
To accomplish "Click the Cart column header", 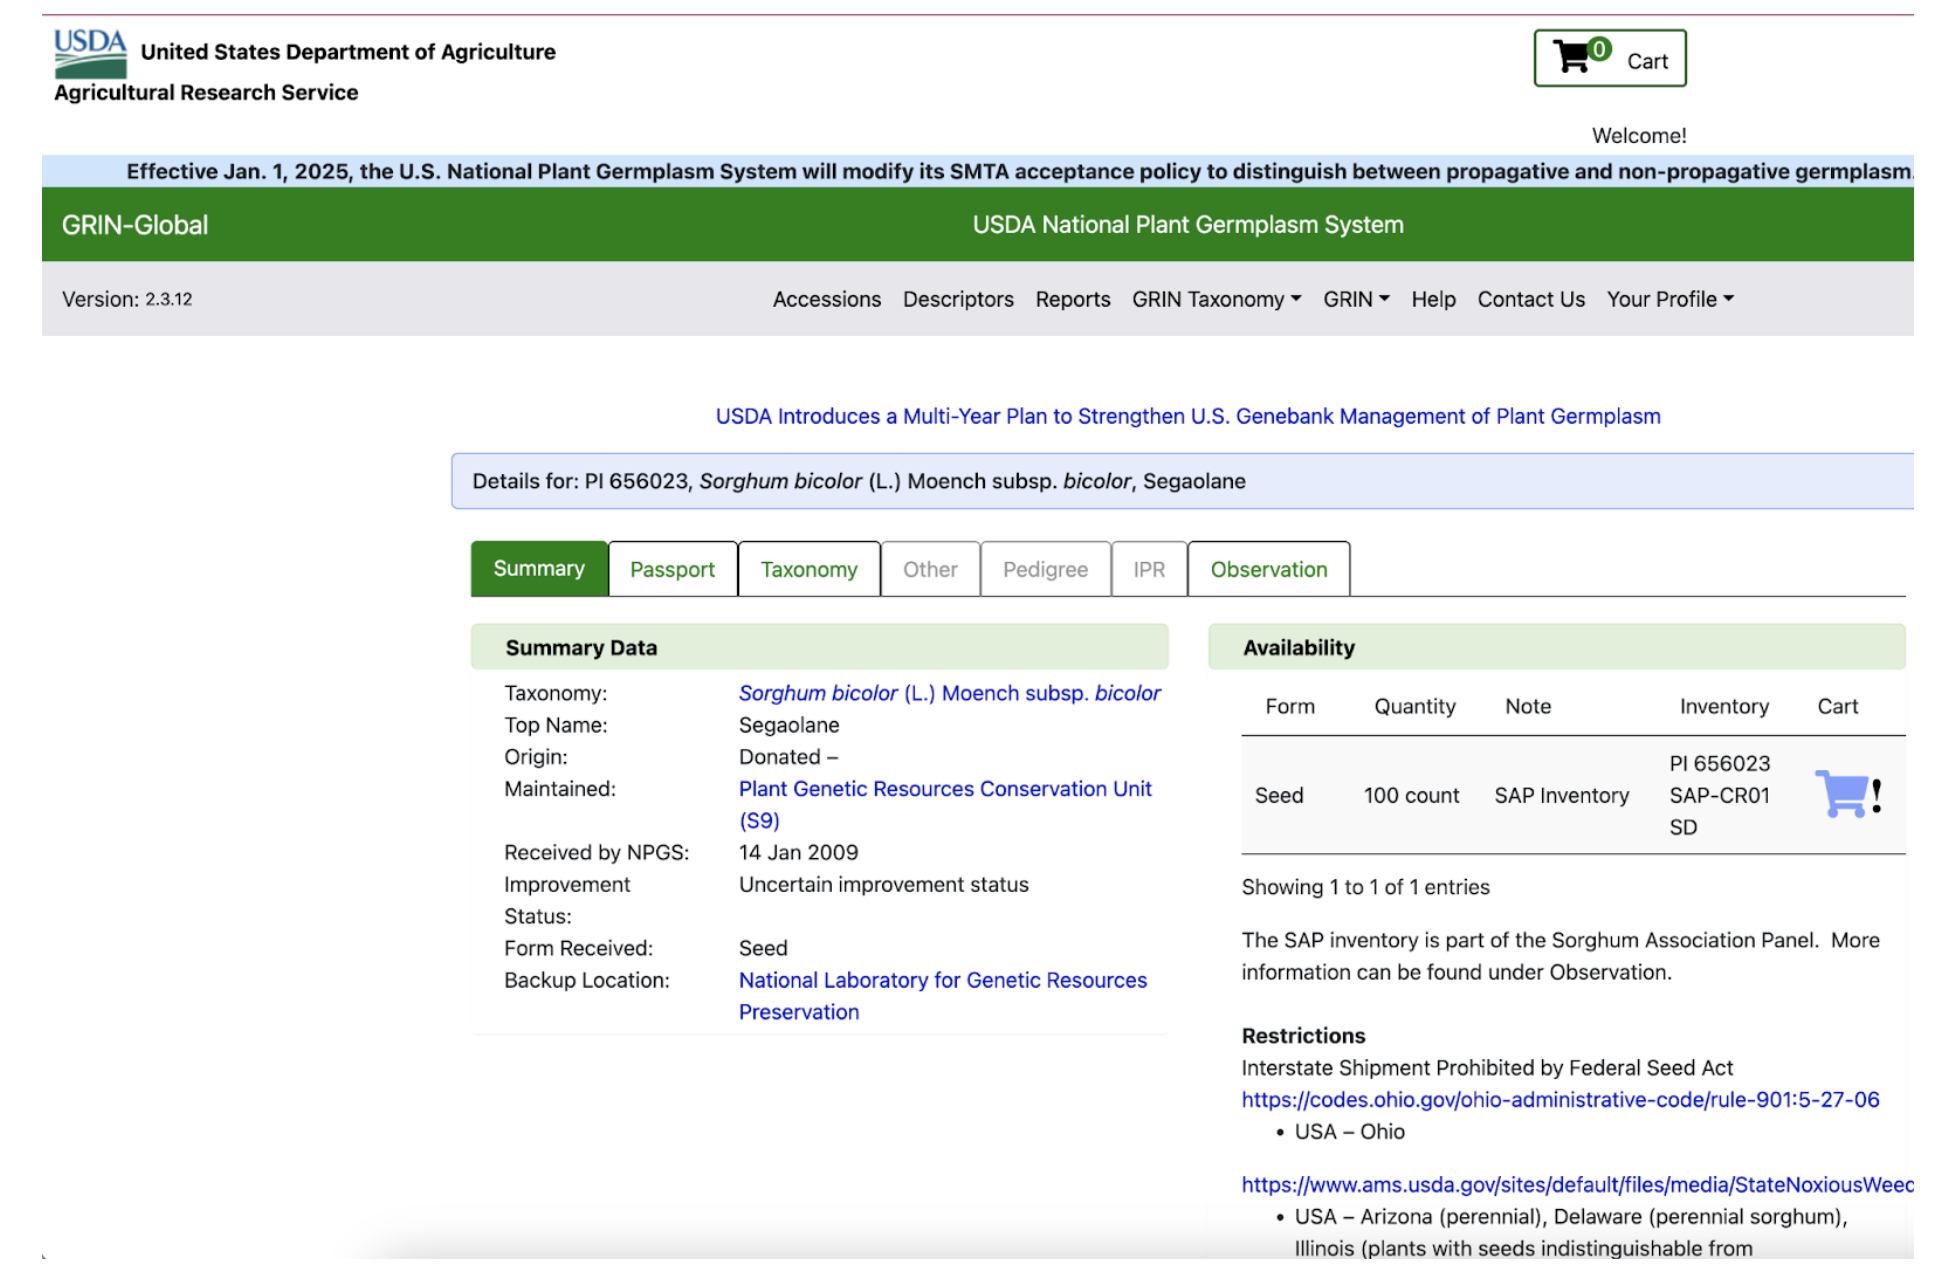I will pos(1837,706).
